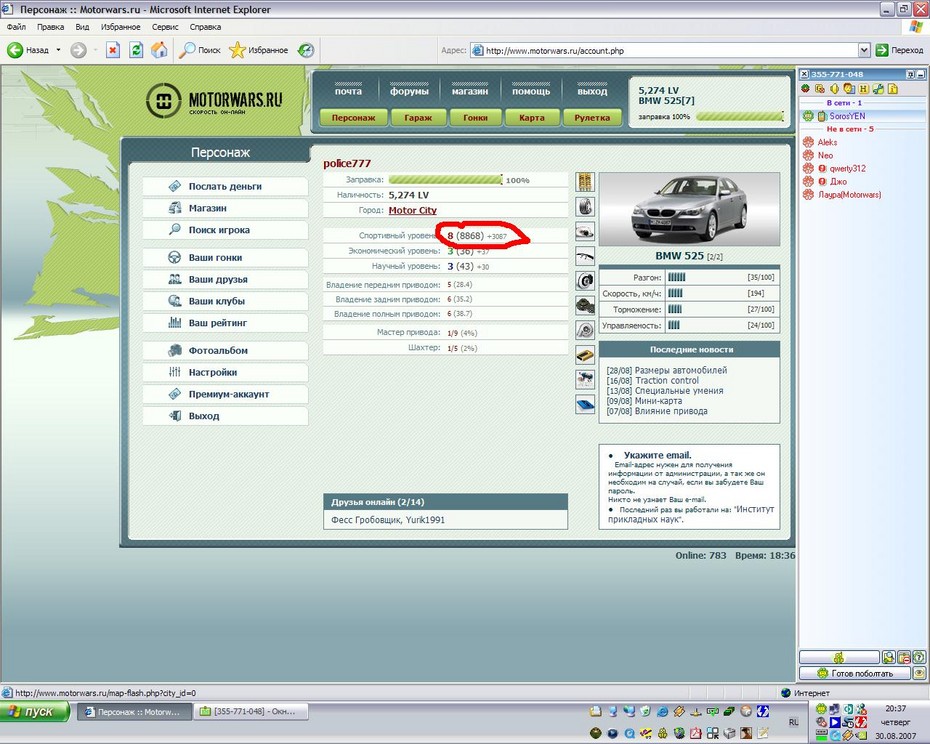This screenshot has height=744, width=930.
Task: Open Фотоальбом in sidebar
Action: click(225, 351)
